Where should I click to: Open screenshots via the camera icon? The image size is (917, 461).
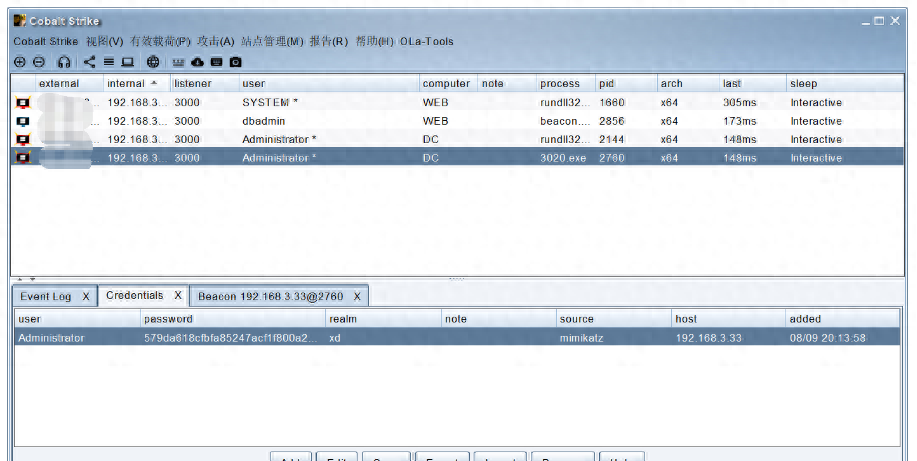[235, 61]
